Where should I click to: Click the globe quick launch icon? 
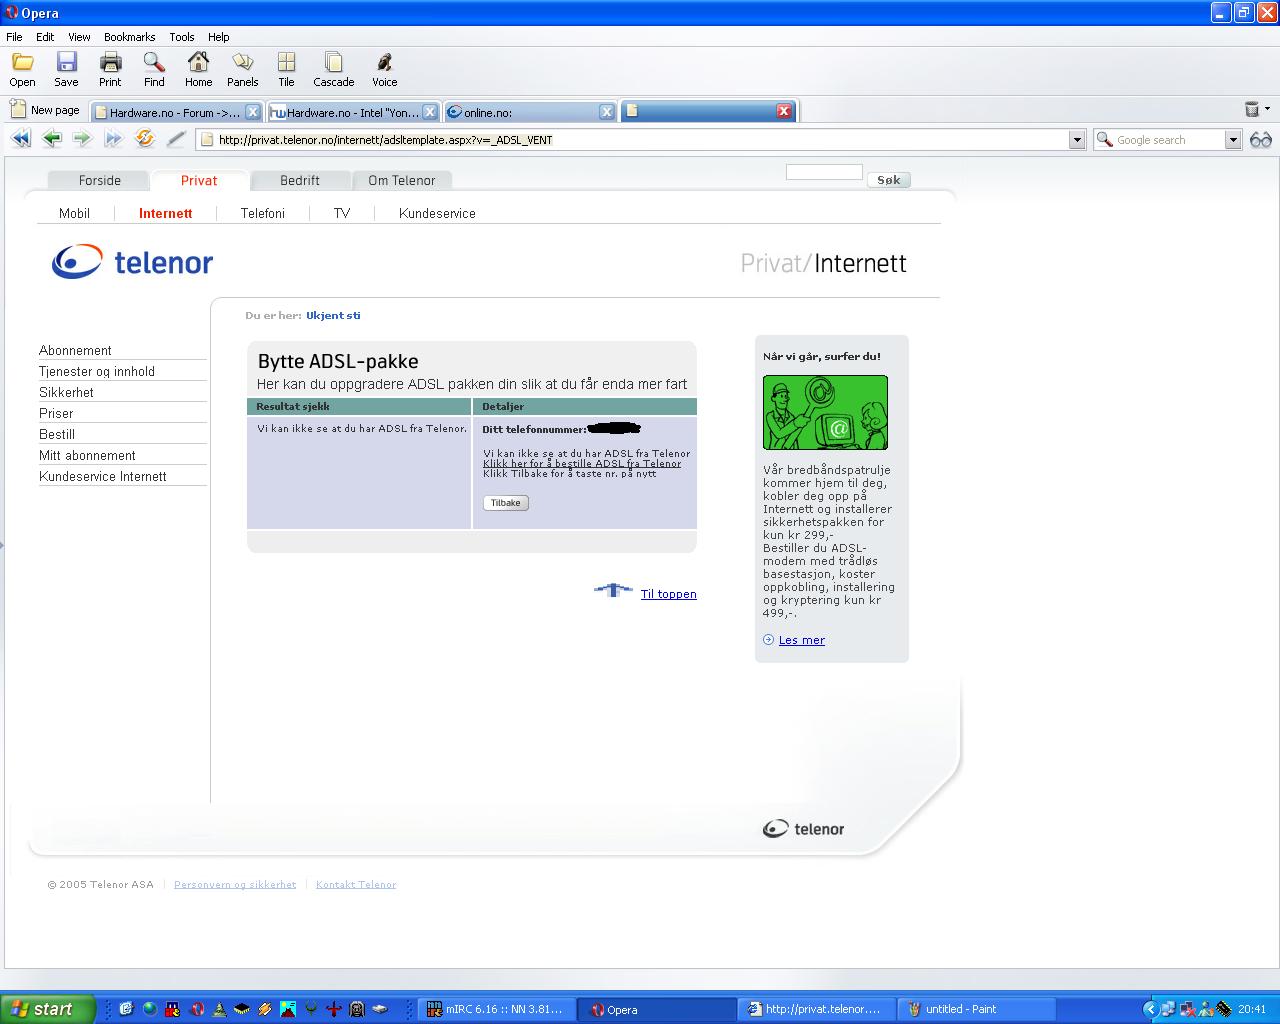pyautogui.click(x=149, y=1009)
